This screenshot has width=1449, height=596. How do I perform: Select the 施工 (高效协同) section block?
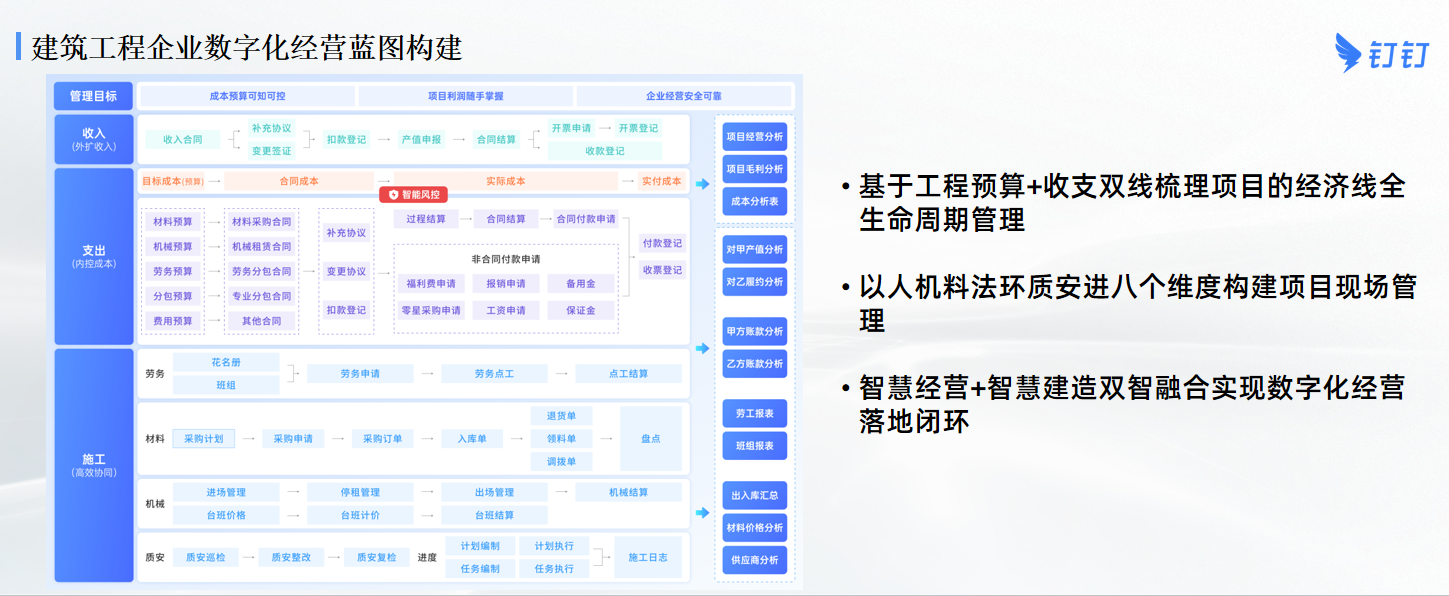93,465
